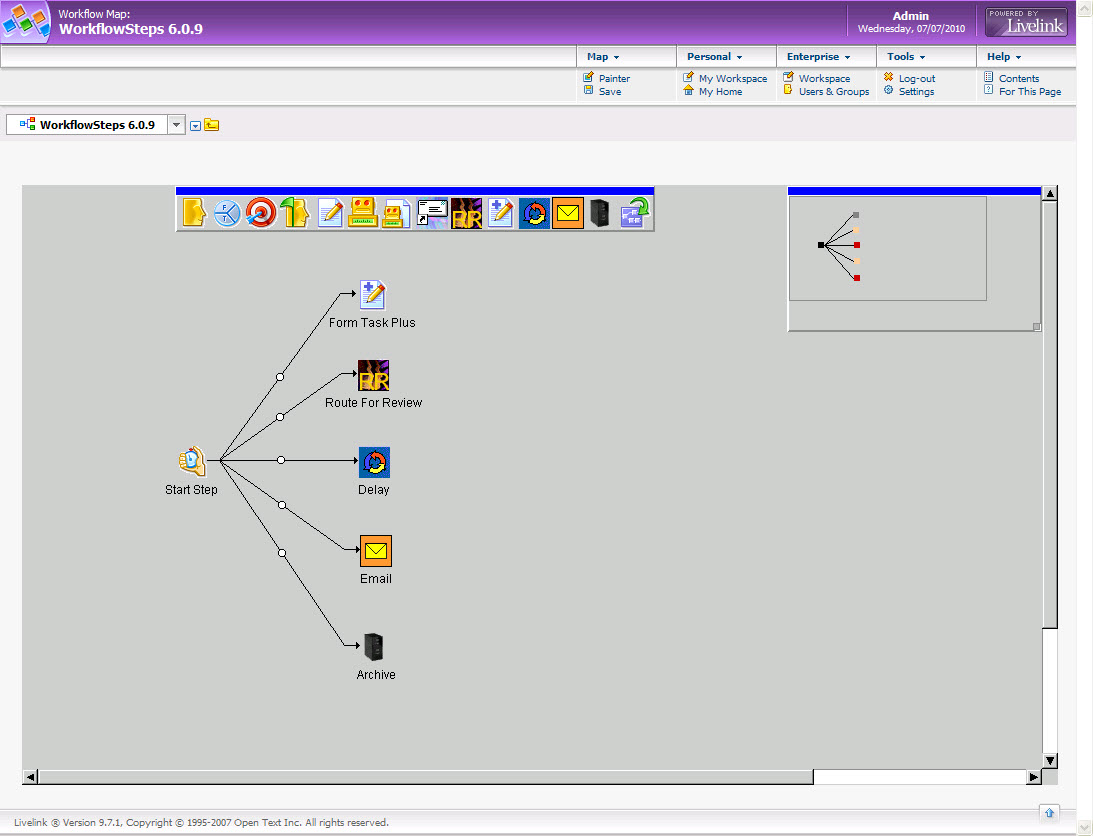Click the link handle on Email connector

pyautogui.click(x=282, y=505)
